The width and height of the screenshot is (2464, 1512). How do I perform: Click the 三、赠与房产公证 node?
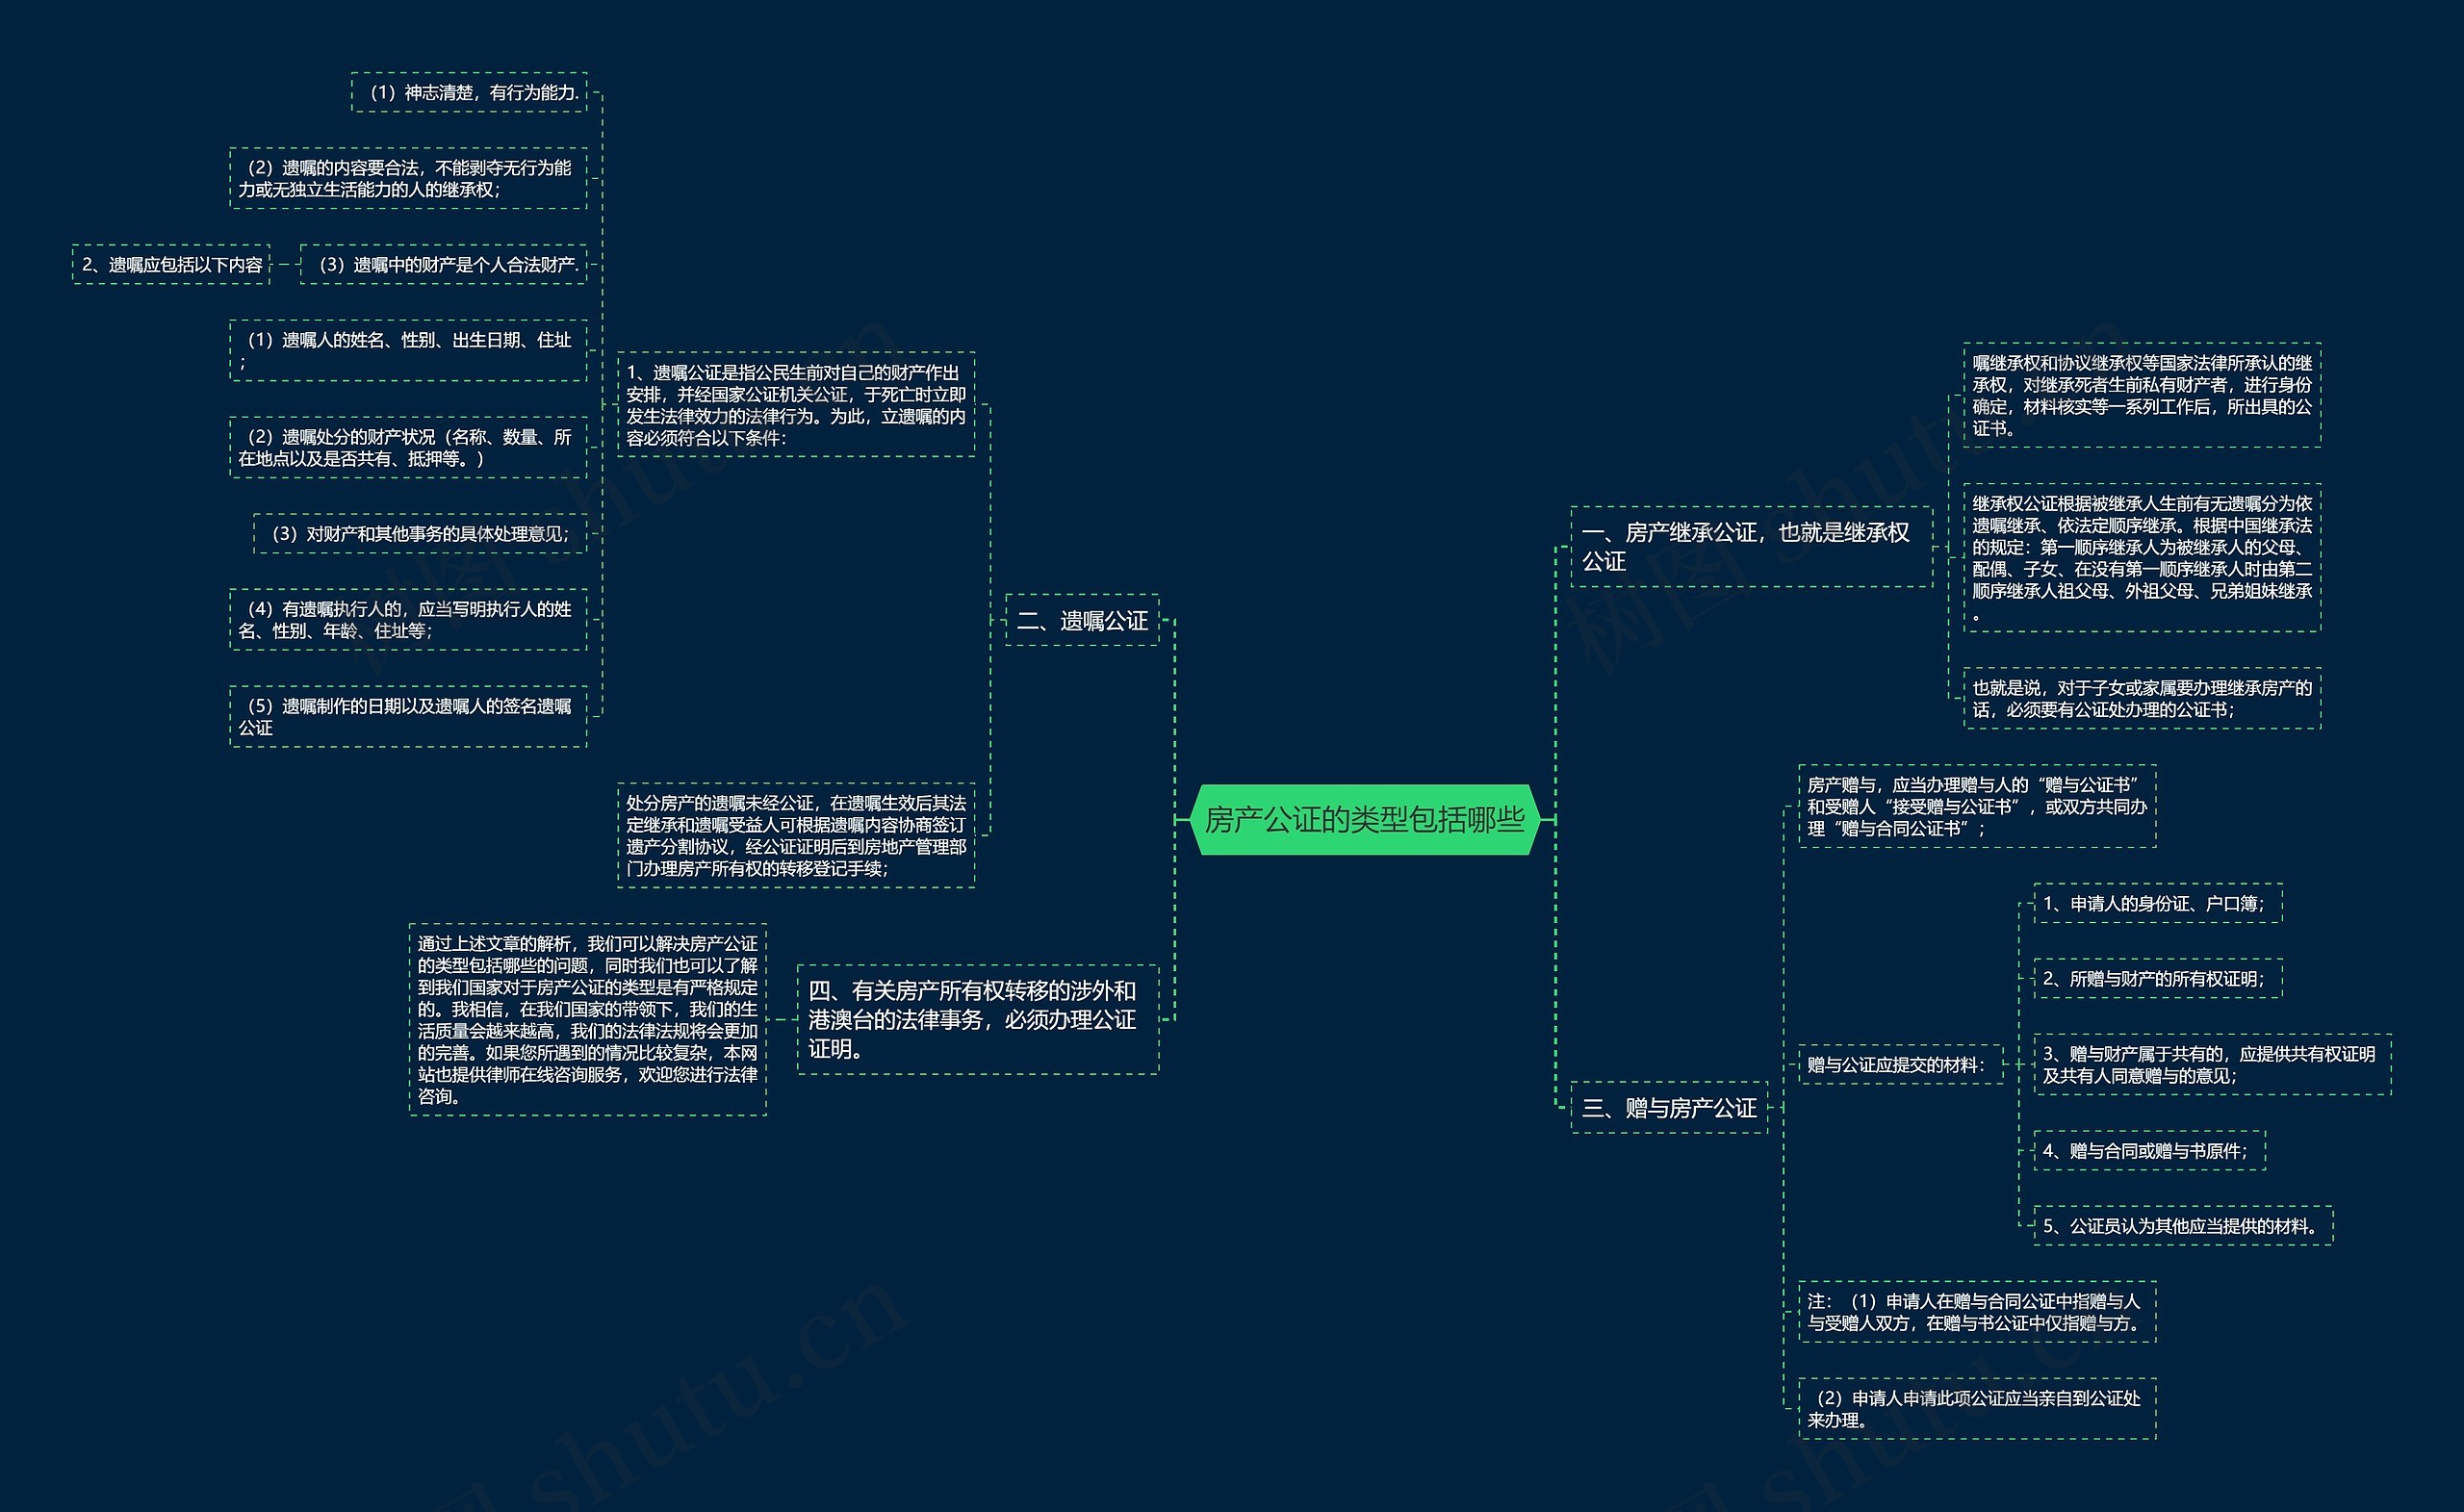1669,1108
